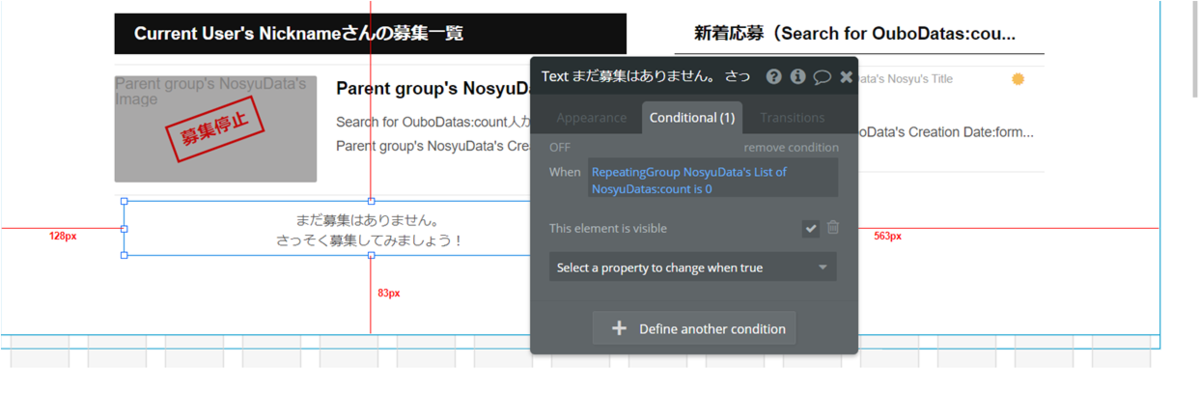Click the OFF condition status label
This screenshot has height=394, width=1200.
click(560, 147)
